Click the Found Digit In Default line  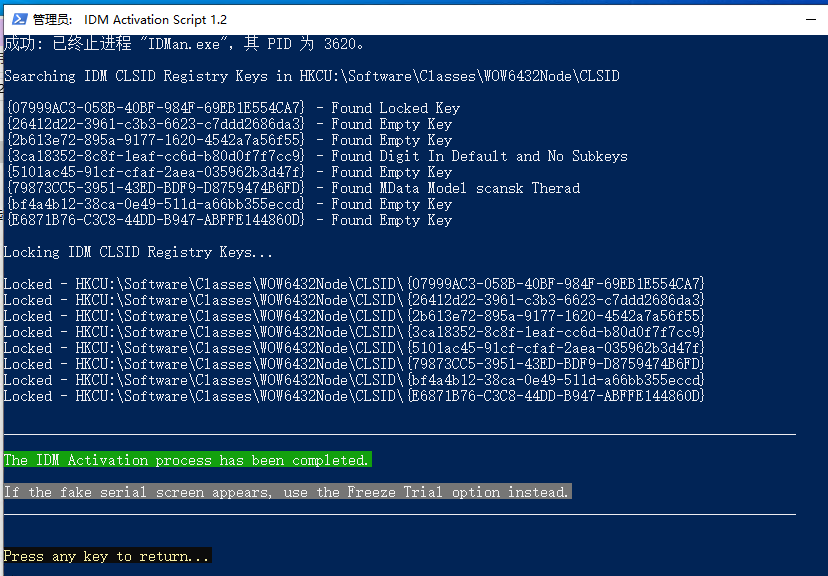pos(316,156)
